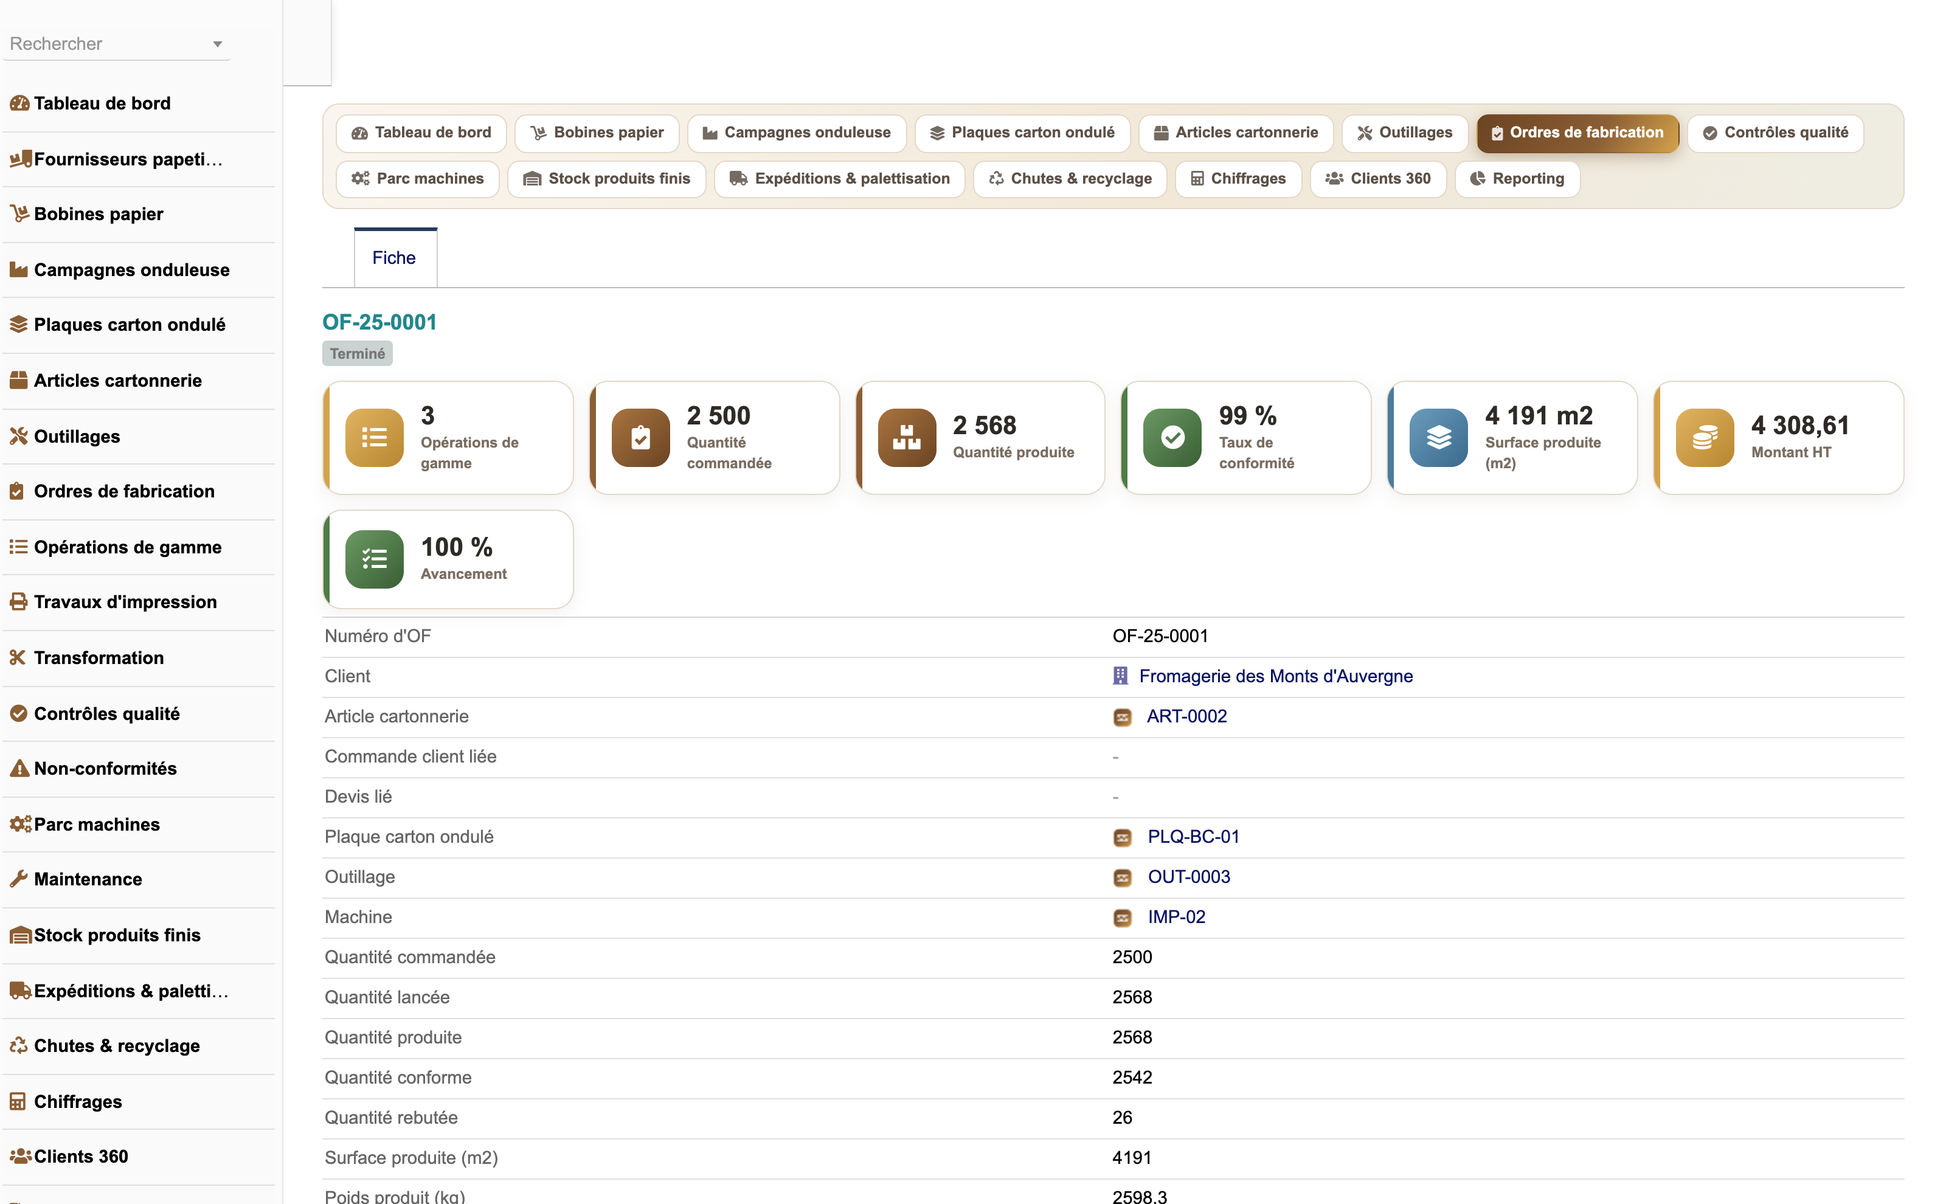This screenshot has width=1946, height=1204.
Task: Click the Terminé status badge
Action: point(357,354)
